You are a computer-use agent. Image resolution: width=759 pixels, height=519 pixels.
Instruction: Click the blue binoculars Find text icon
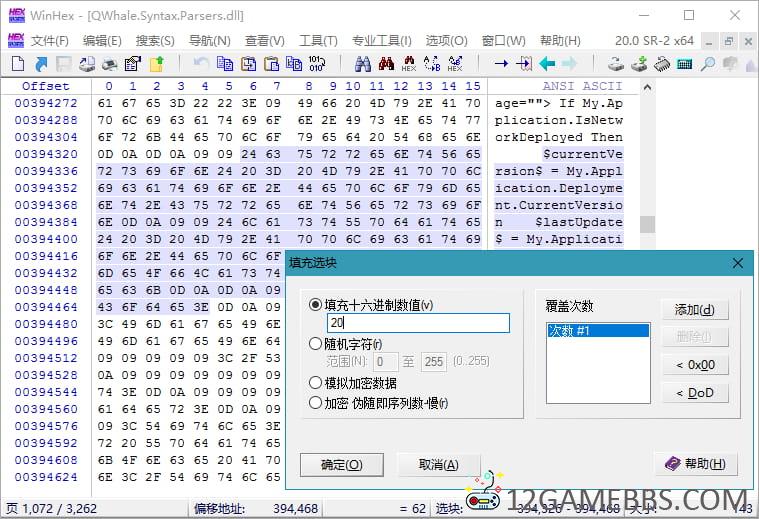[363, 63]
